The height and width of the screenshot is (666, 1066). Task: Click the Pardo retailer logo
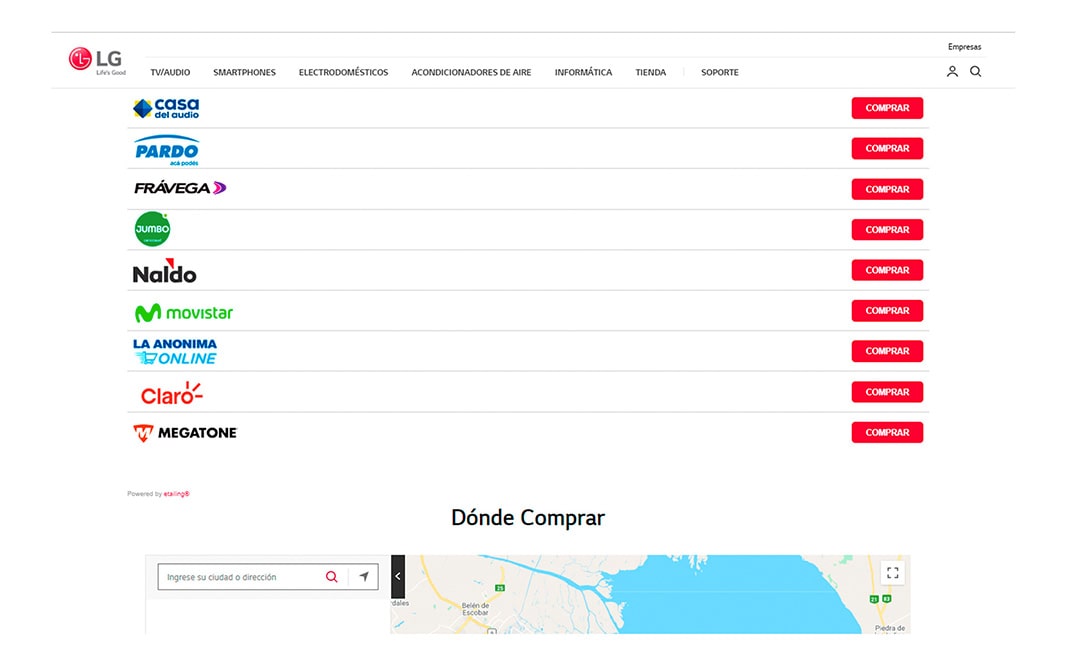[x=167, y=150]
